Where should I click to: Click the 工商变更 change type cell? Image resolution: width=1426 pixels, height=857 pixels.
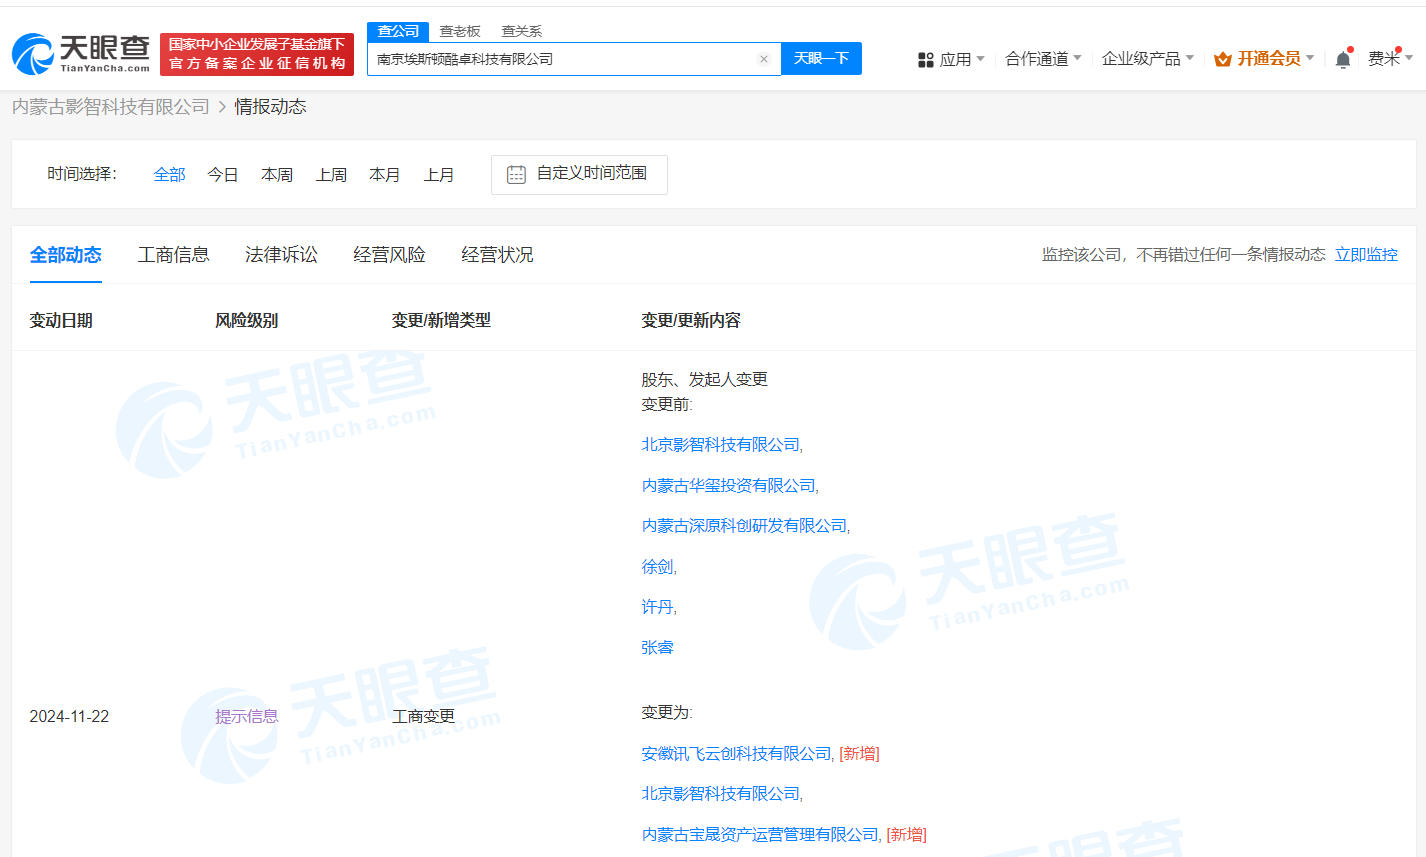(x=423, y=716)
